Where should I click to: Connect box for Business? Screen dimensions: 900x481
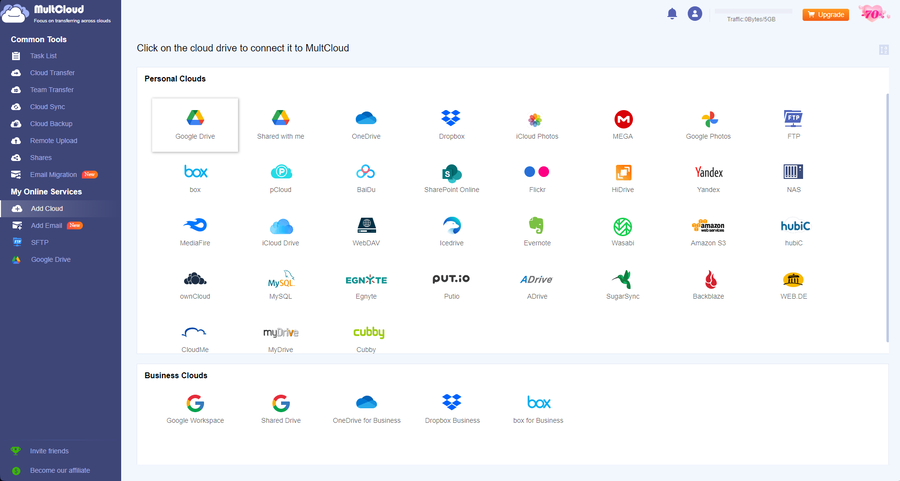coord(538,409)
